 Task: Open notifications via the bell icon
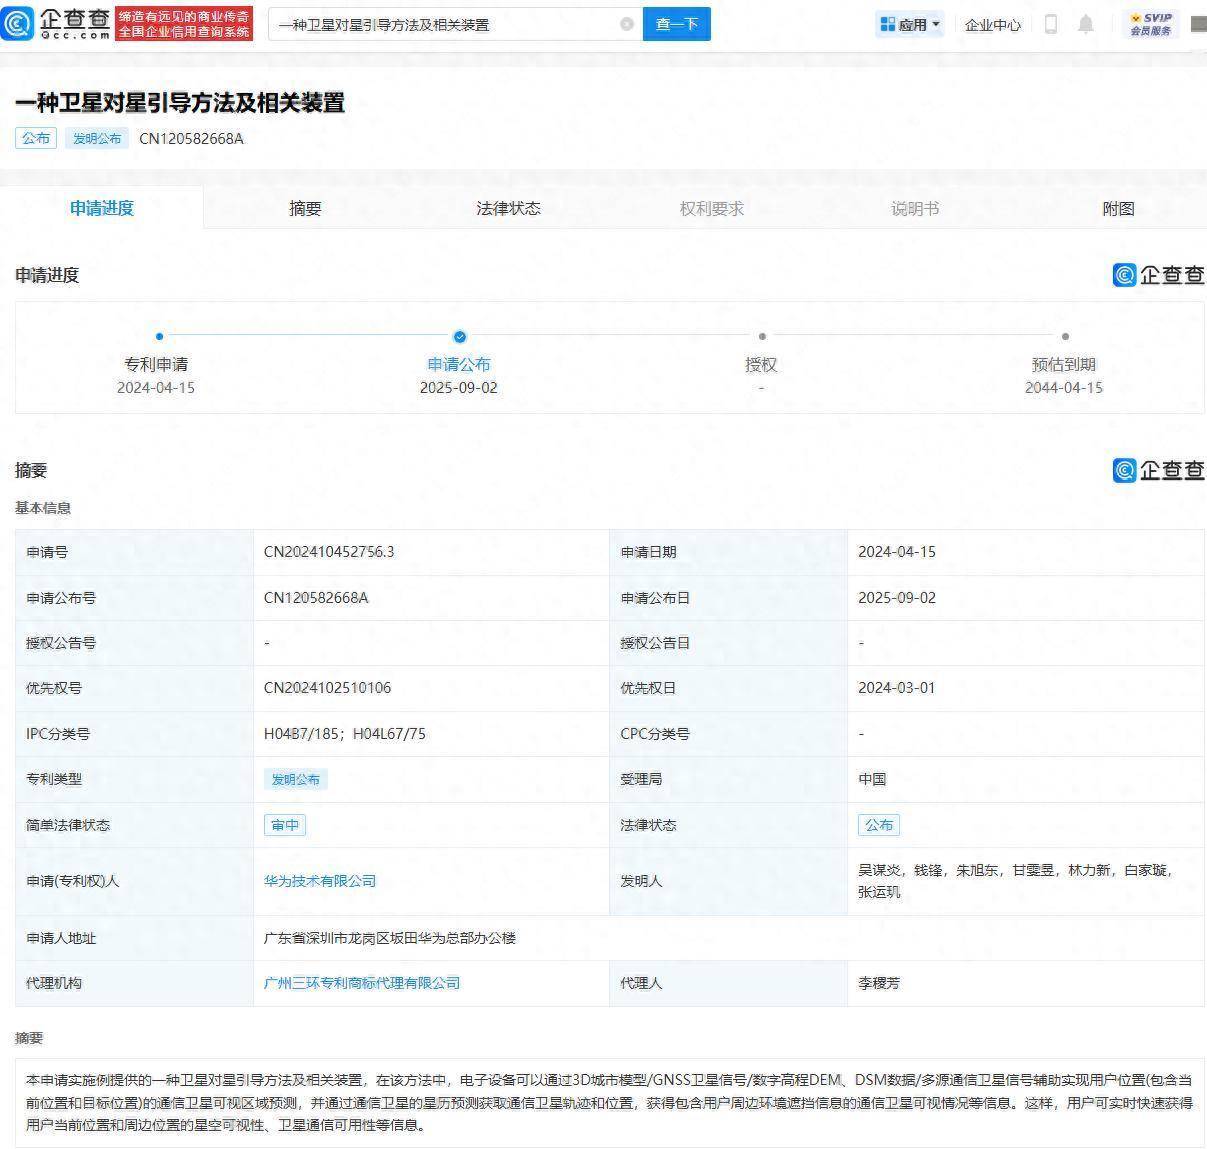click(x=1086, y=24)
